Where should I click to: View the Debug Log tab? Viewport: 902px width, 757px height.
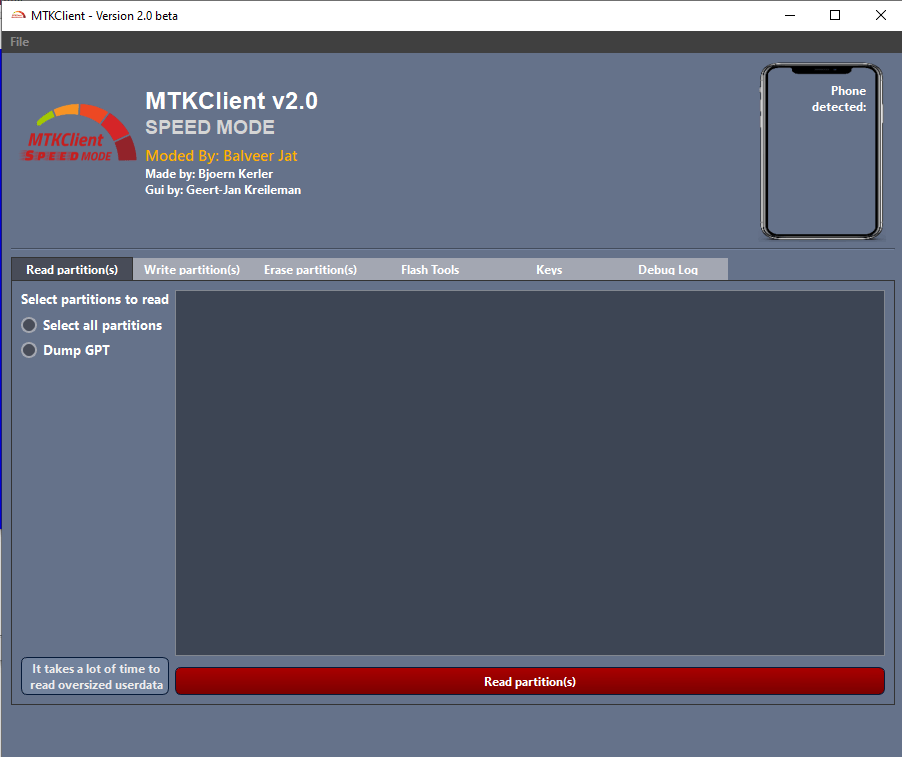click(x=667, y=269)
